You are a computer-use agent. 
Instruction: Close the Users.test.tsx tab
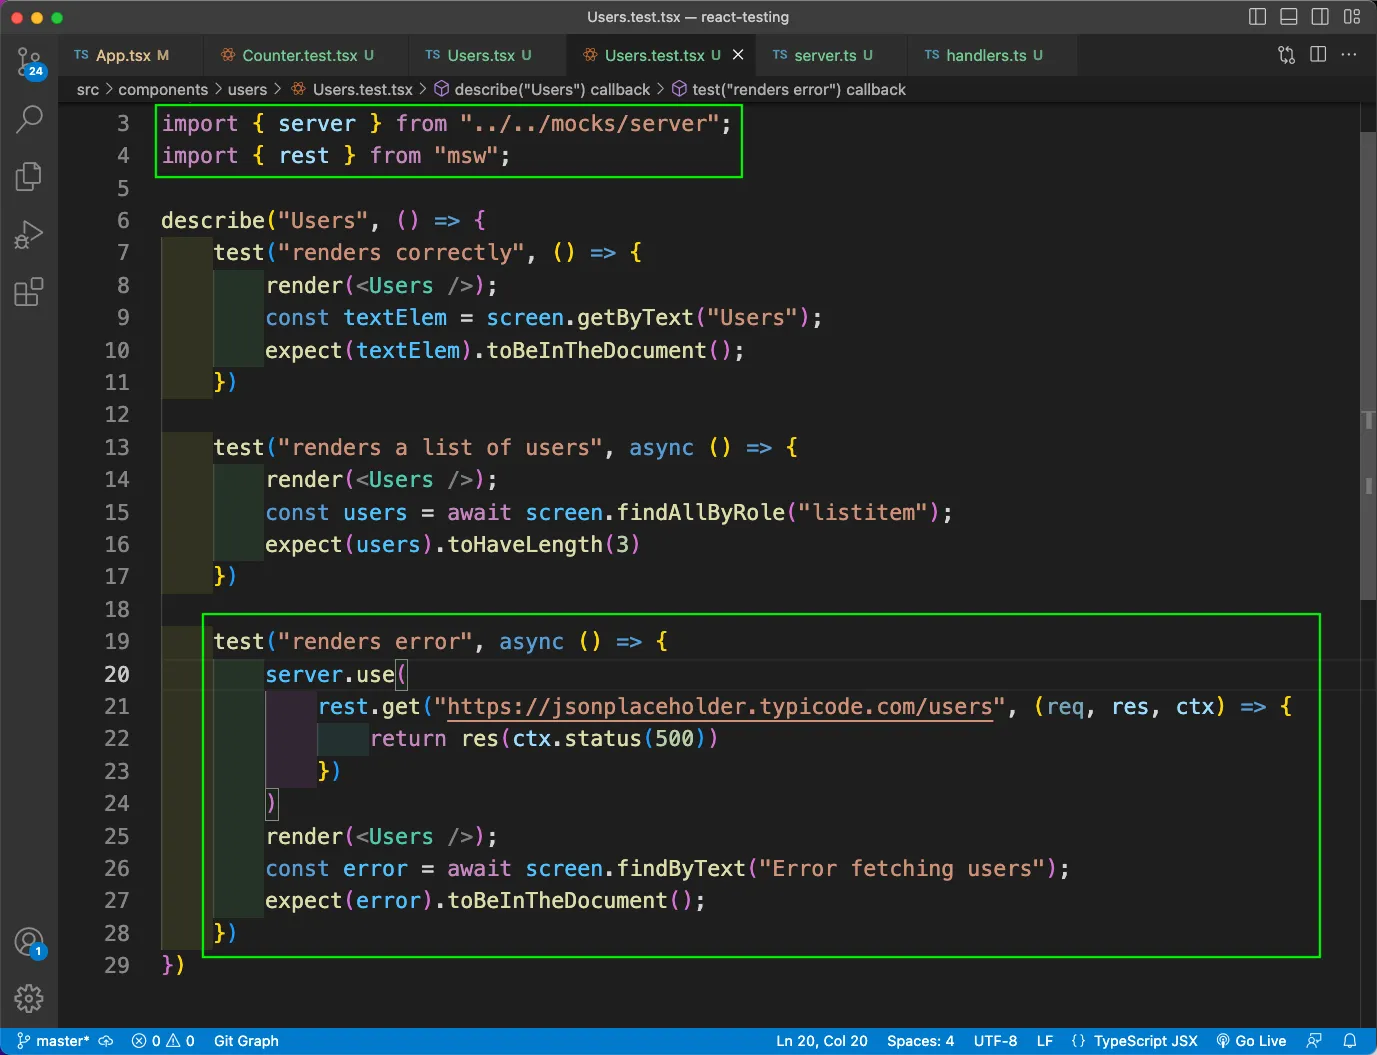pyautogui.click(x=738, y=55)
